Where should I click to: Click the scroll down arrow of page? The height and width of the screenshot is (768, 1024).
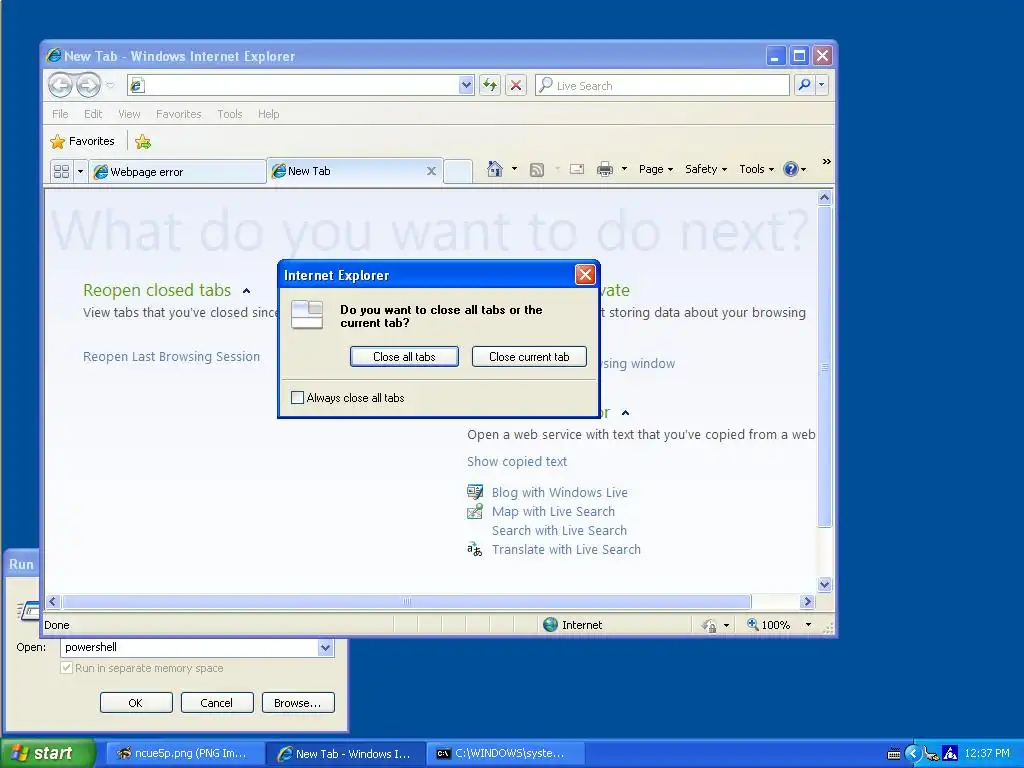tap(824, 584)
